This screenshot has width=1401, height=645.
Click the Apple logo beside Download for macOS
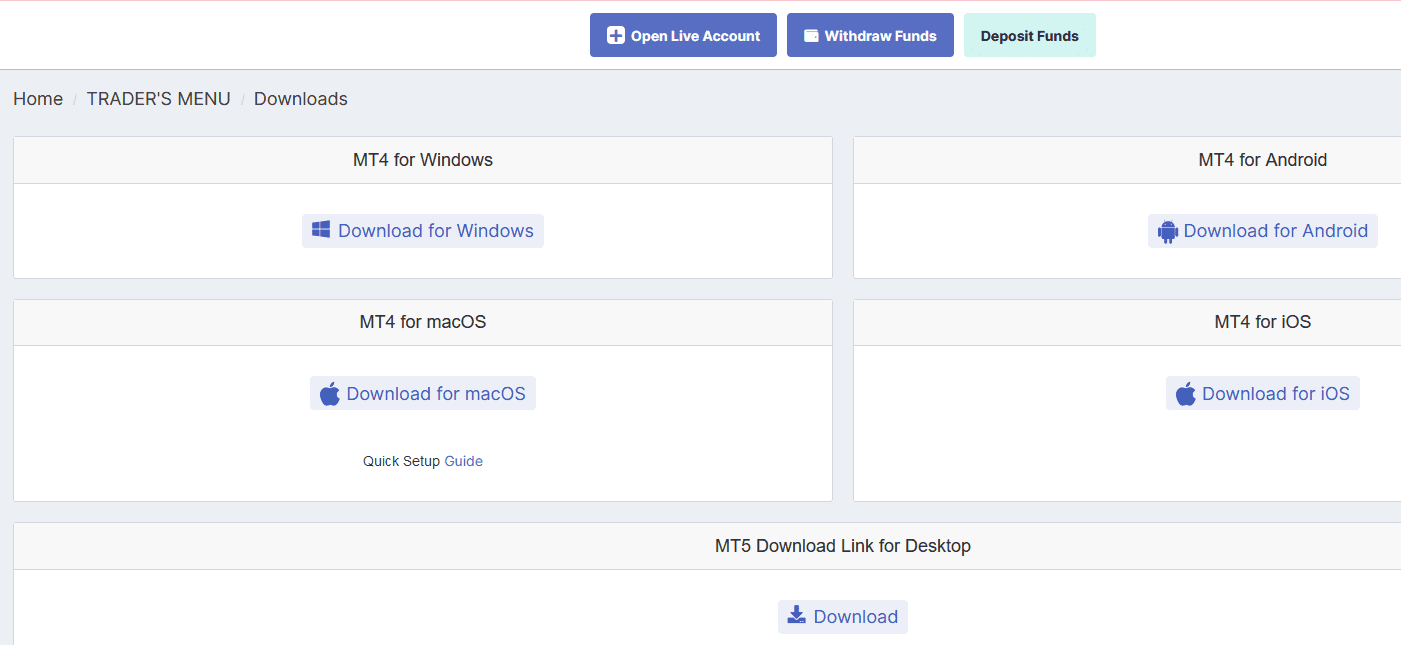coord(330,394)
